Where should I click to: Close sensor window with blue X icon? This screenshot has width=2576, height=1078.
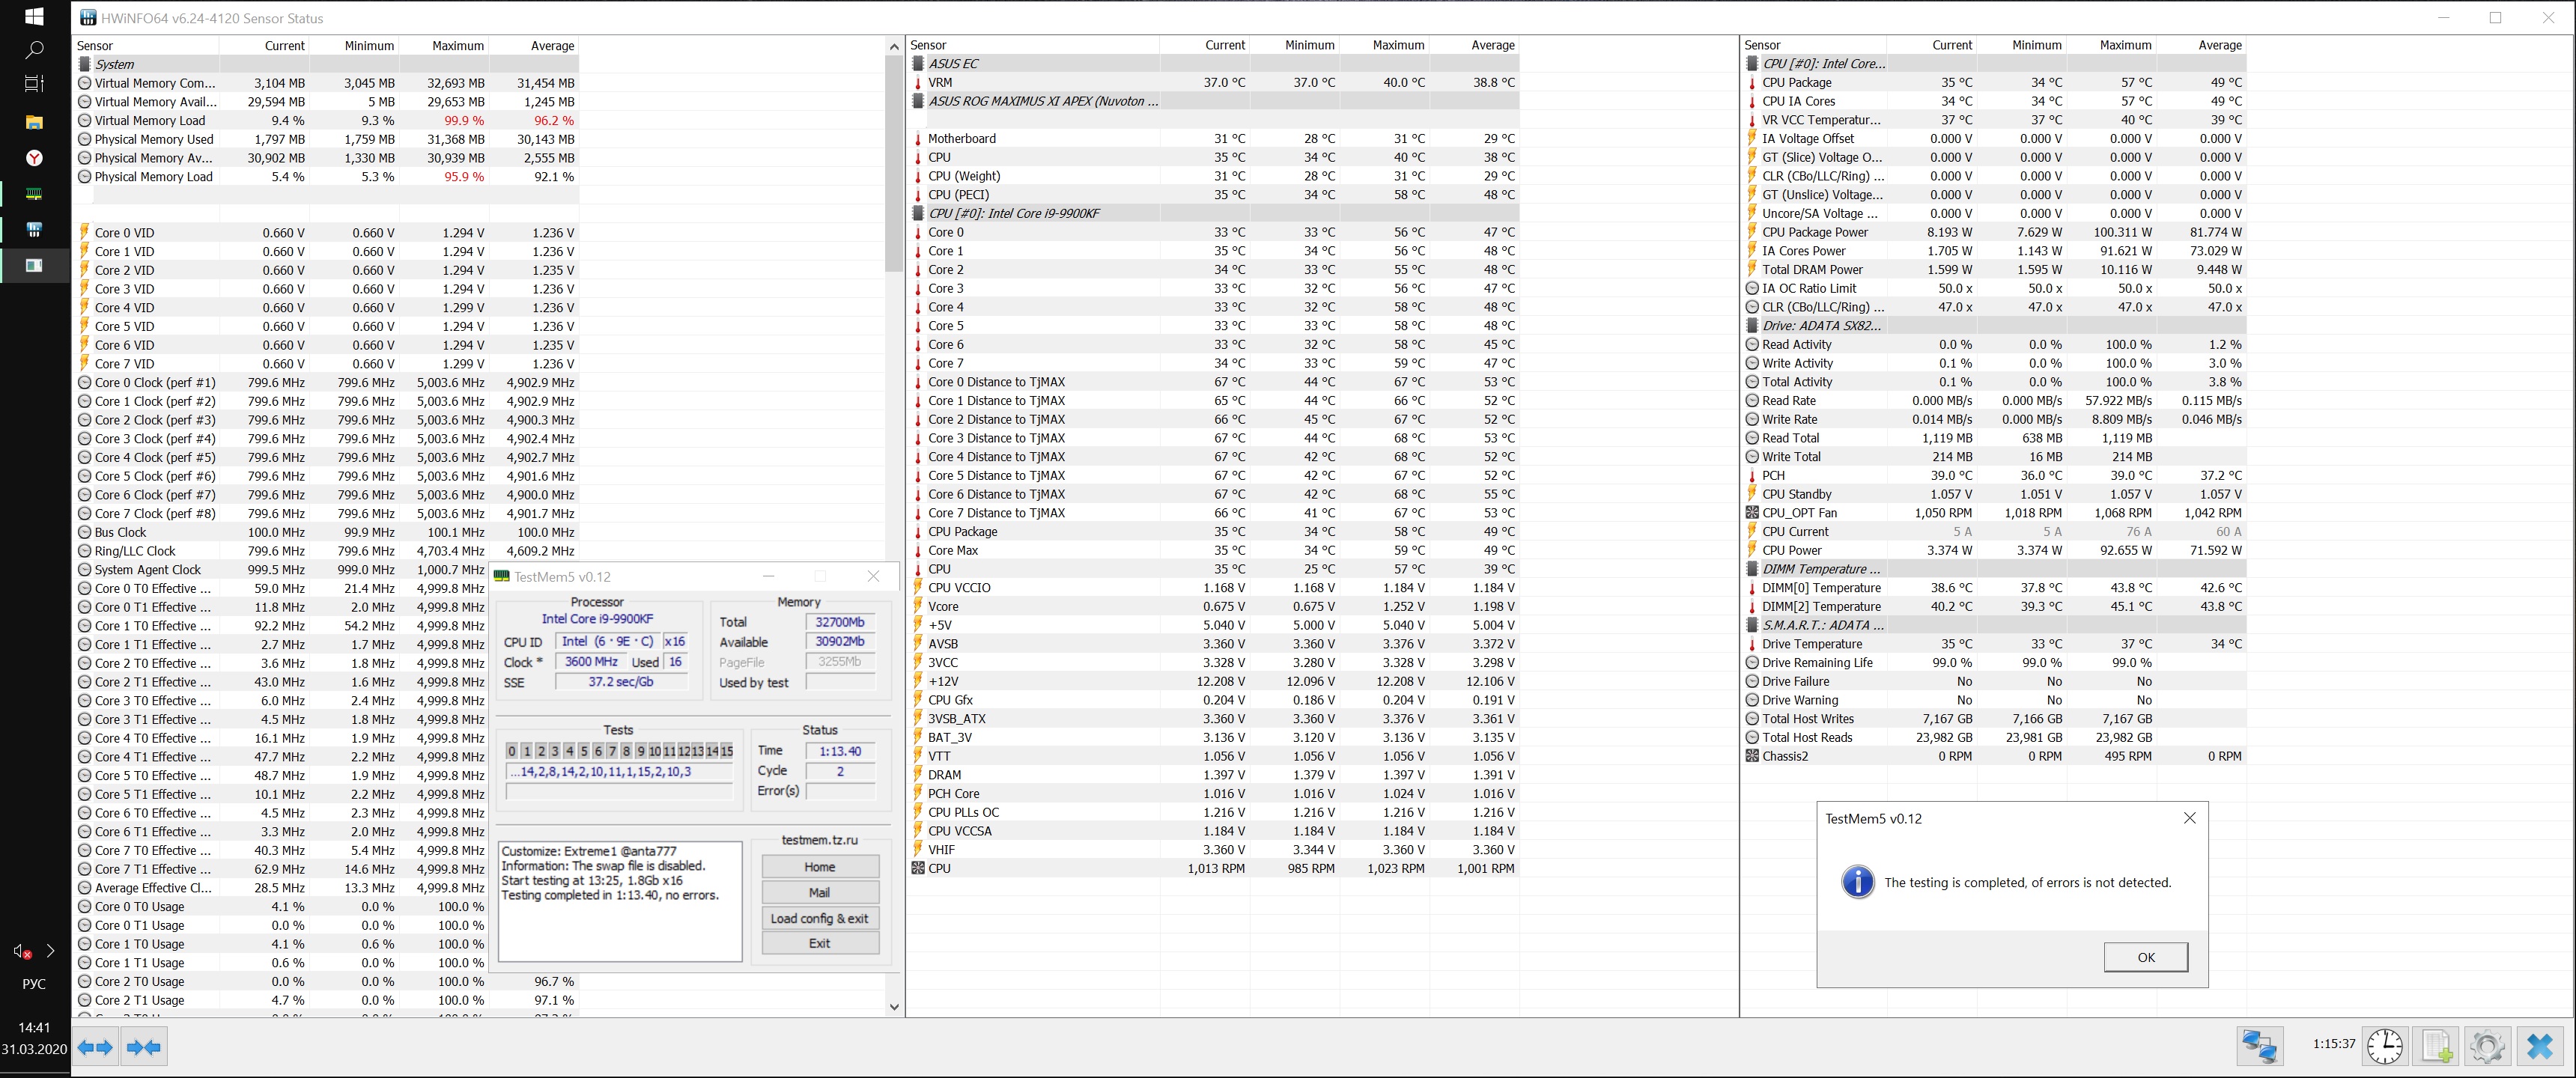click(2539, 1046)
